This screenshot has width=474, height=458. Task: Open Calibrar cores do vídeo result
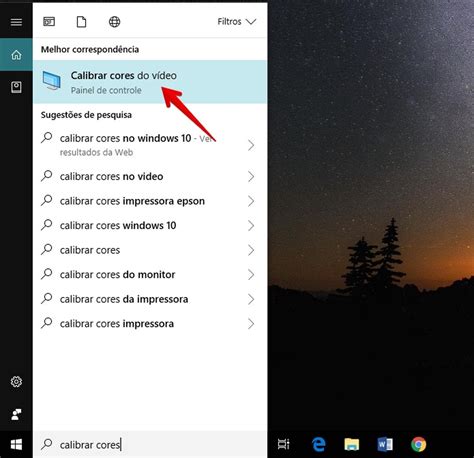(150, 82)
